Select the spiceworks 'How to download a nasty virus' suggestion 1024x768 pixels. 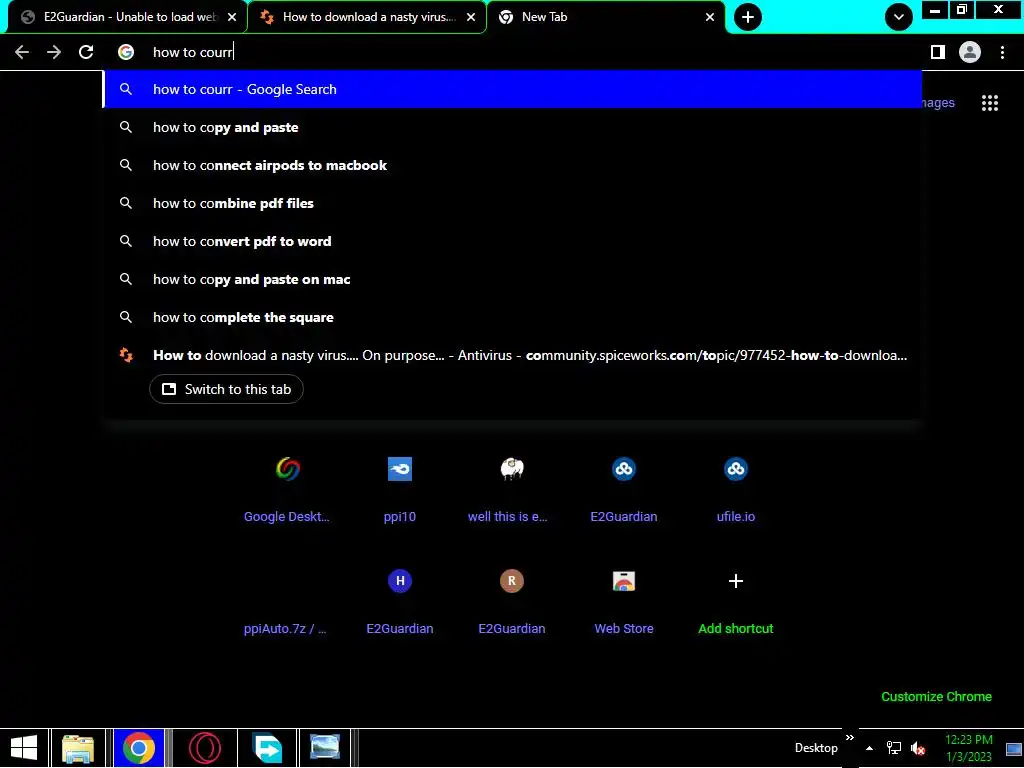click(x=512, y=355)
